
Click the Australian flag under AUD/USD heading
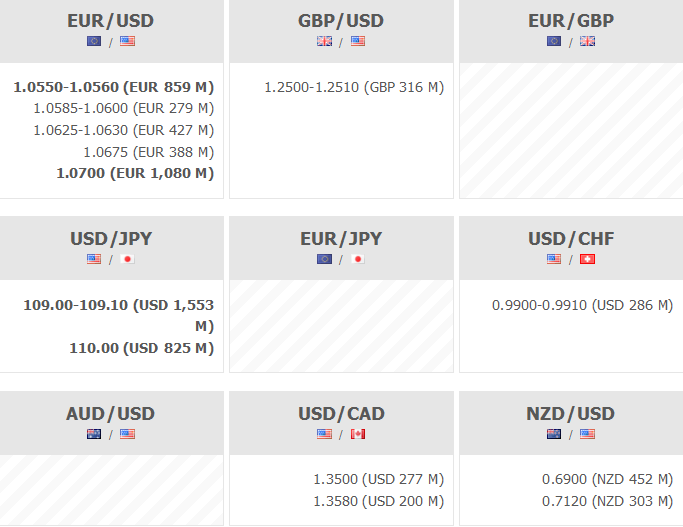point(94,434)
